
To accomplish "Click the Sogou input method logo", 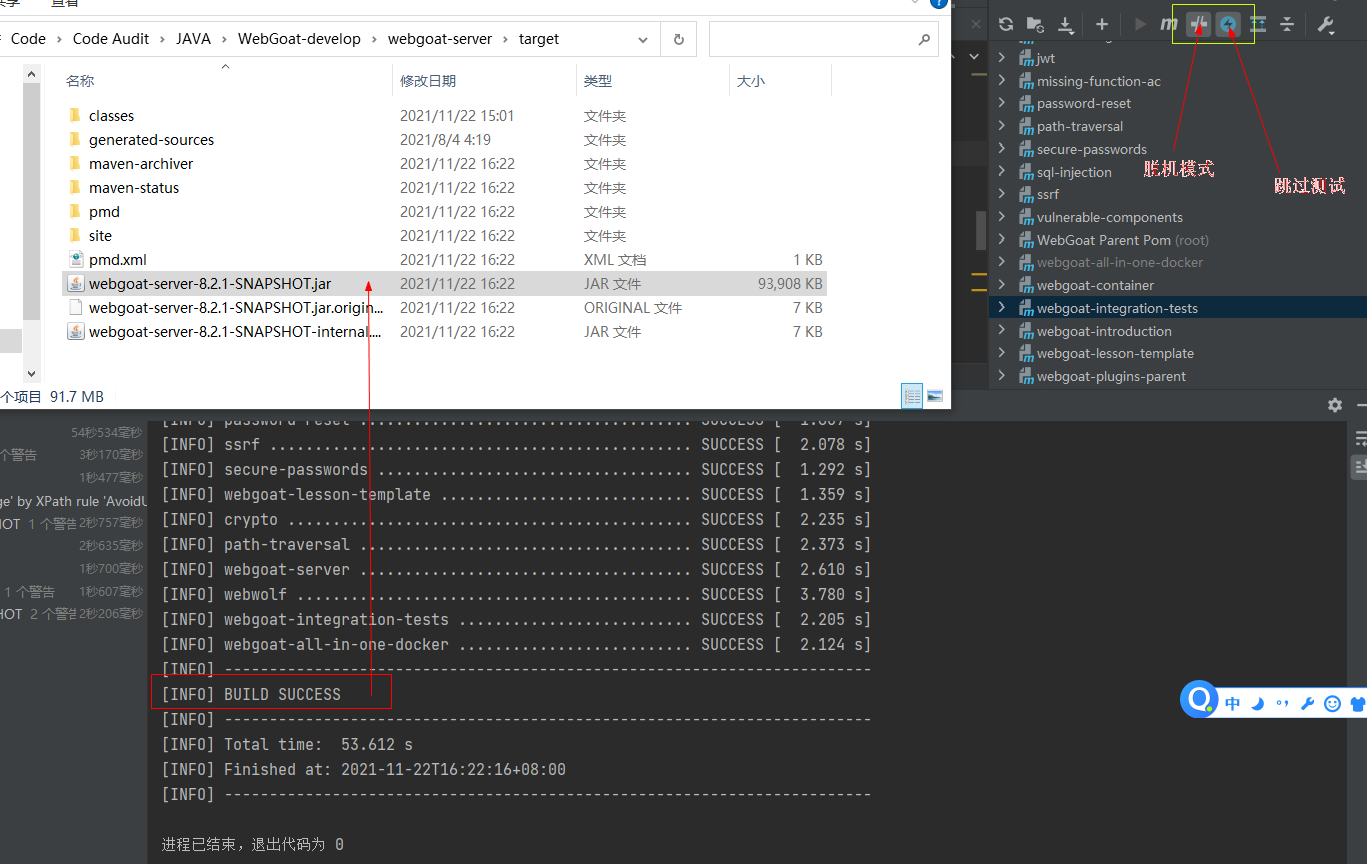I will 1199,699.
